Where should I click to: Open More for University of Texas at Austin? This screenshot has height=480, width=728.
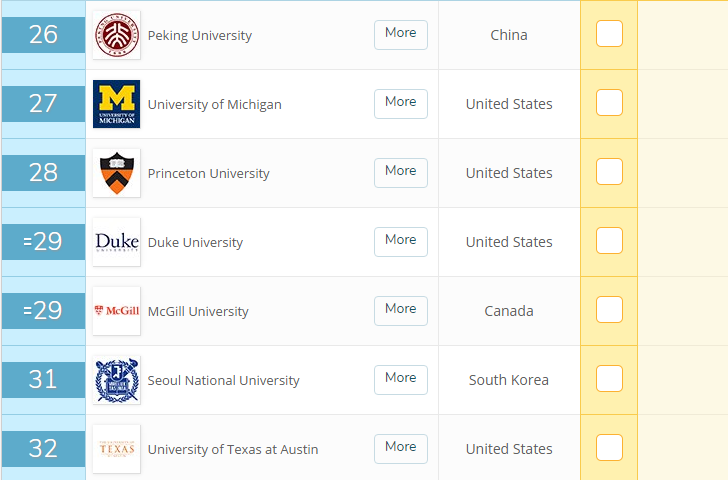click(x=401, y=448)
